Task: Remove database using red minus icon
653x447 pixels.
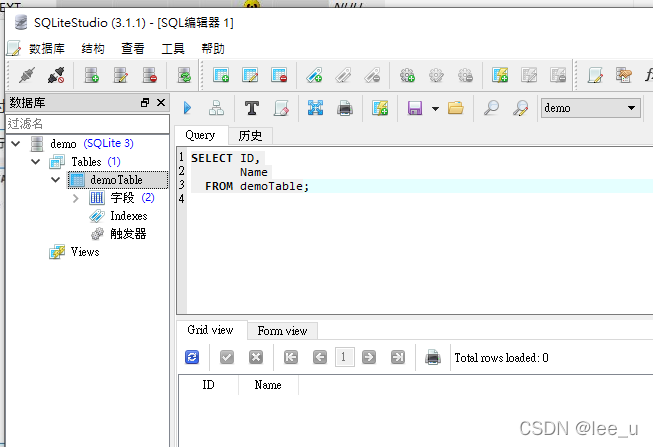Action: tap(150, 75)
